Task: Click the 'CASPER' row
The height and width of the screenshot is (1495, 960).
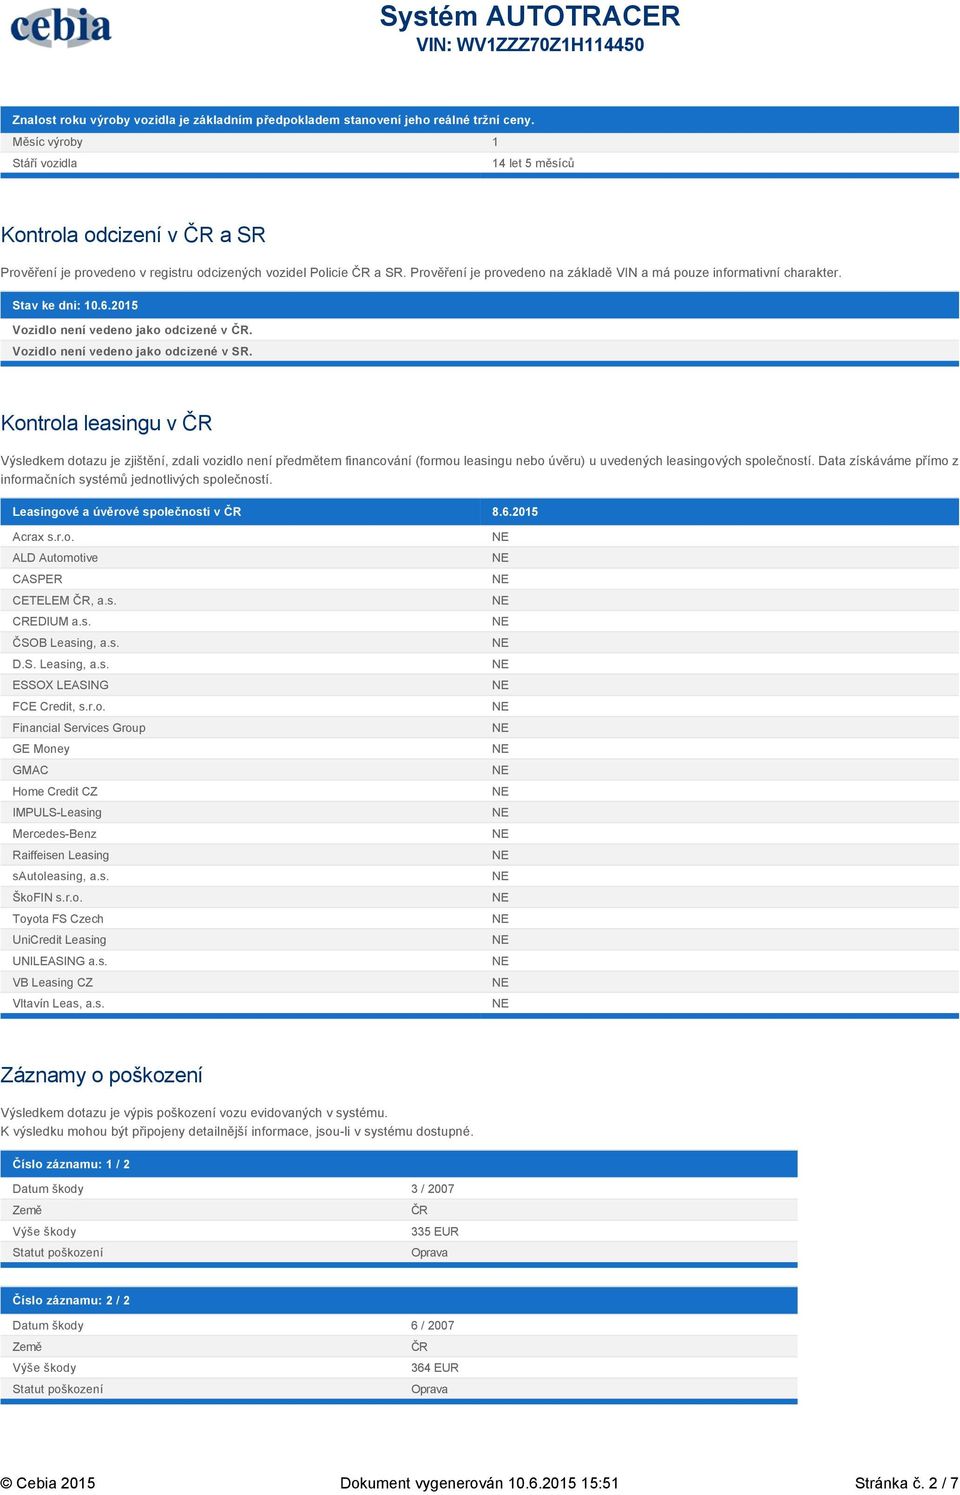Action: (x=480, y=579)
